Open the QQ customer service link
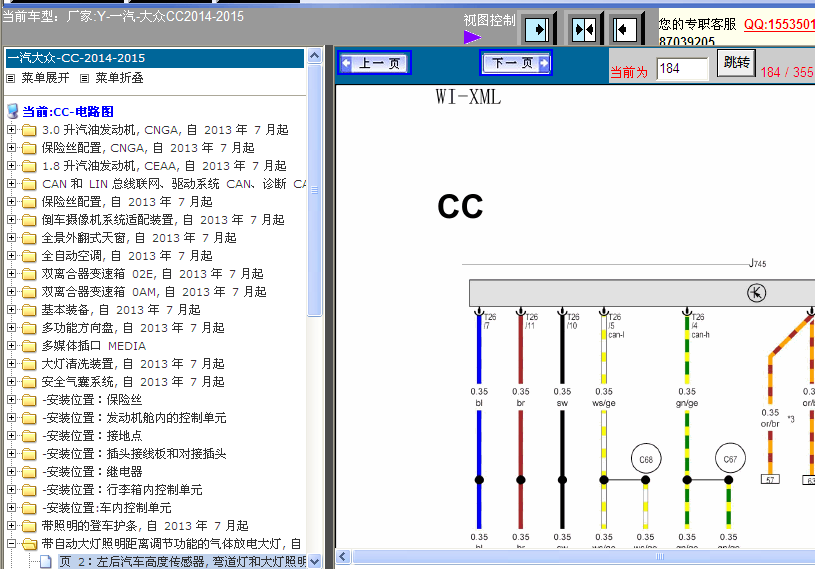Image resolution: width=815 pixels, height=569 pixels. (779, 24)
